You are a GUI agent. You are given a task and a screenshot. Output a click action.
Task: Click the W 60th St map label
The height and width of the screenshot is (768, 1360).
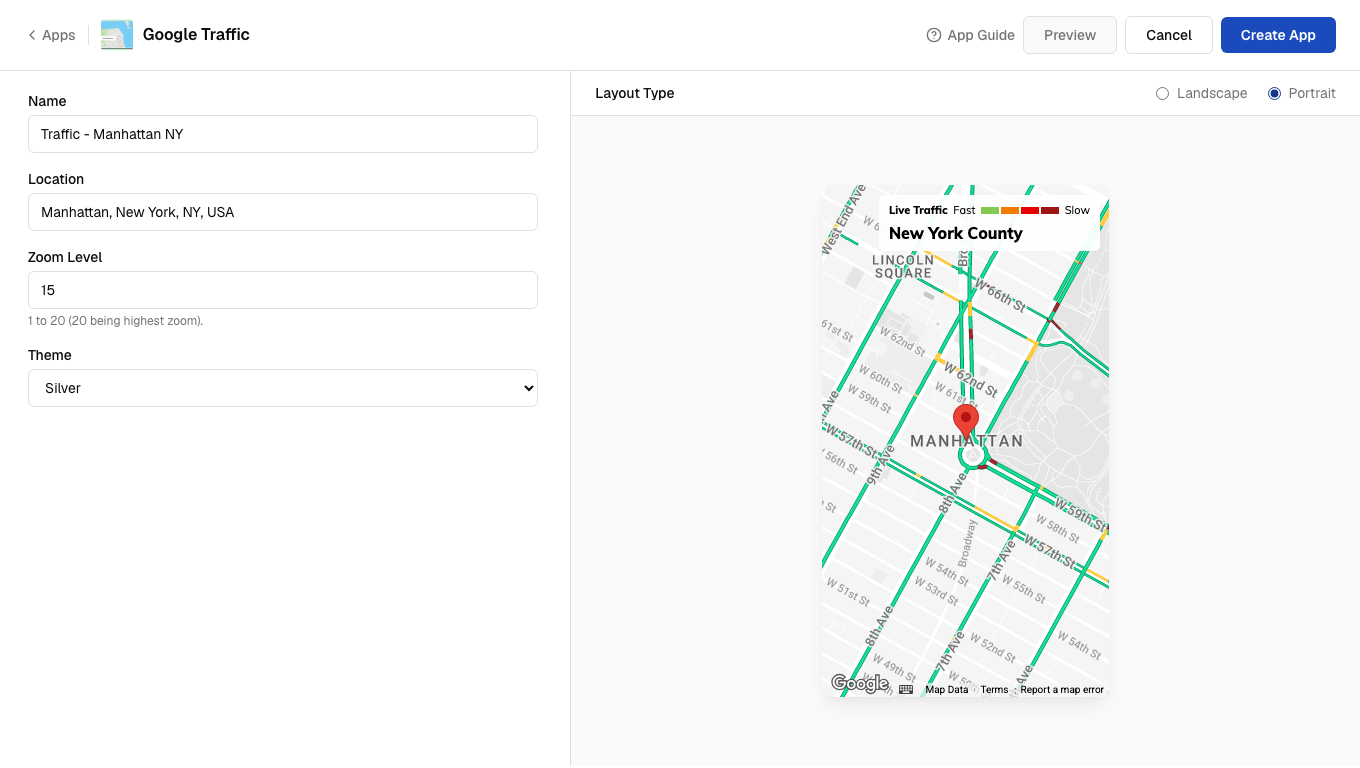(880, 381)
